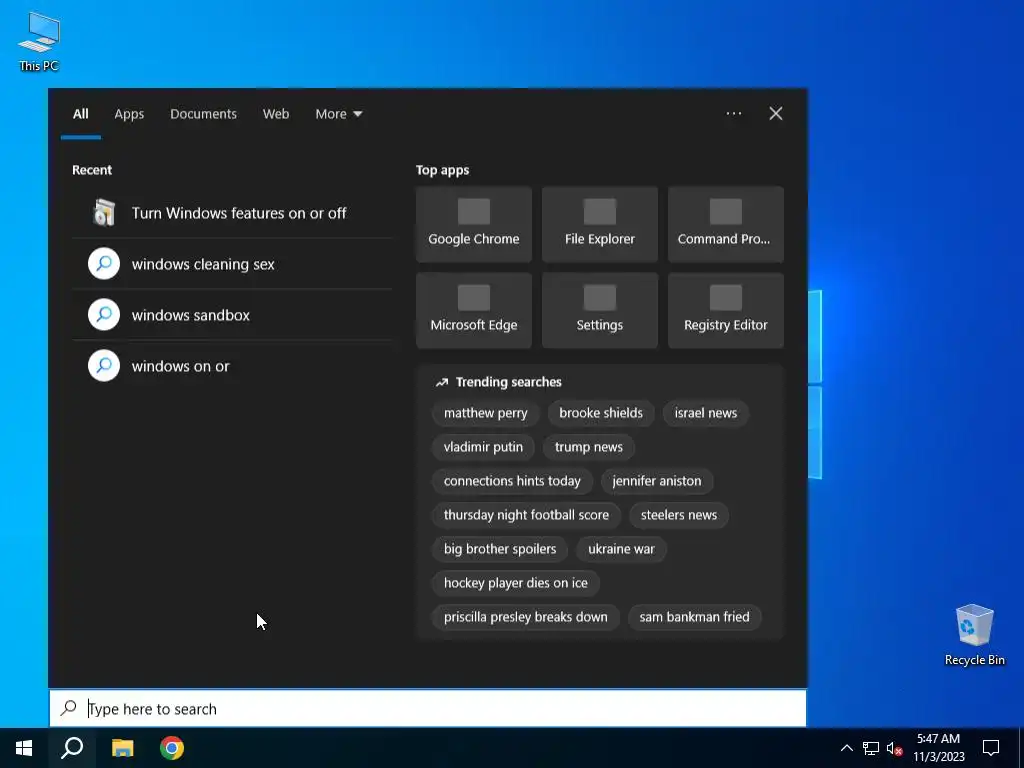Switch to the All search tab

pos(80,114)
